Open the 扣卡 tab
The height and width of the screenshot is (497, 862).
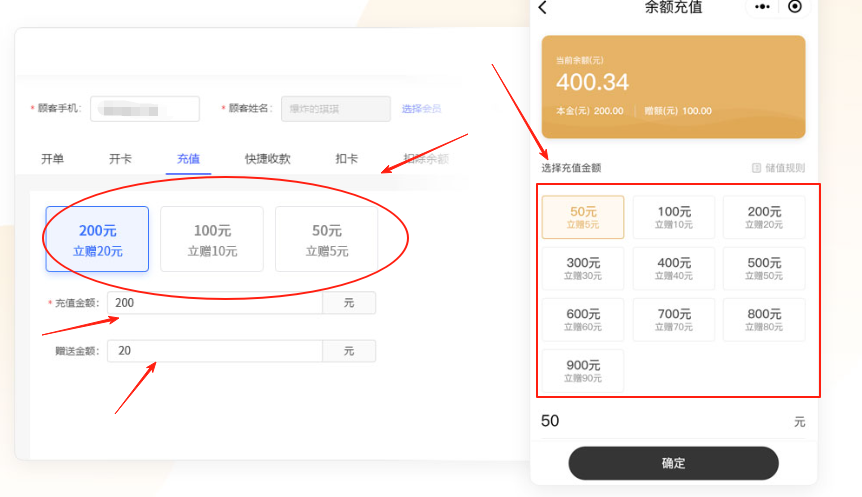pyautogui.click(x=346, y=159)
